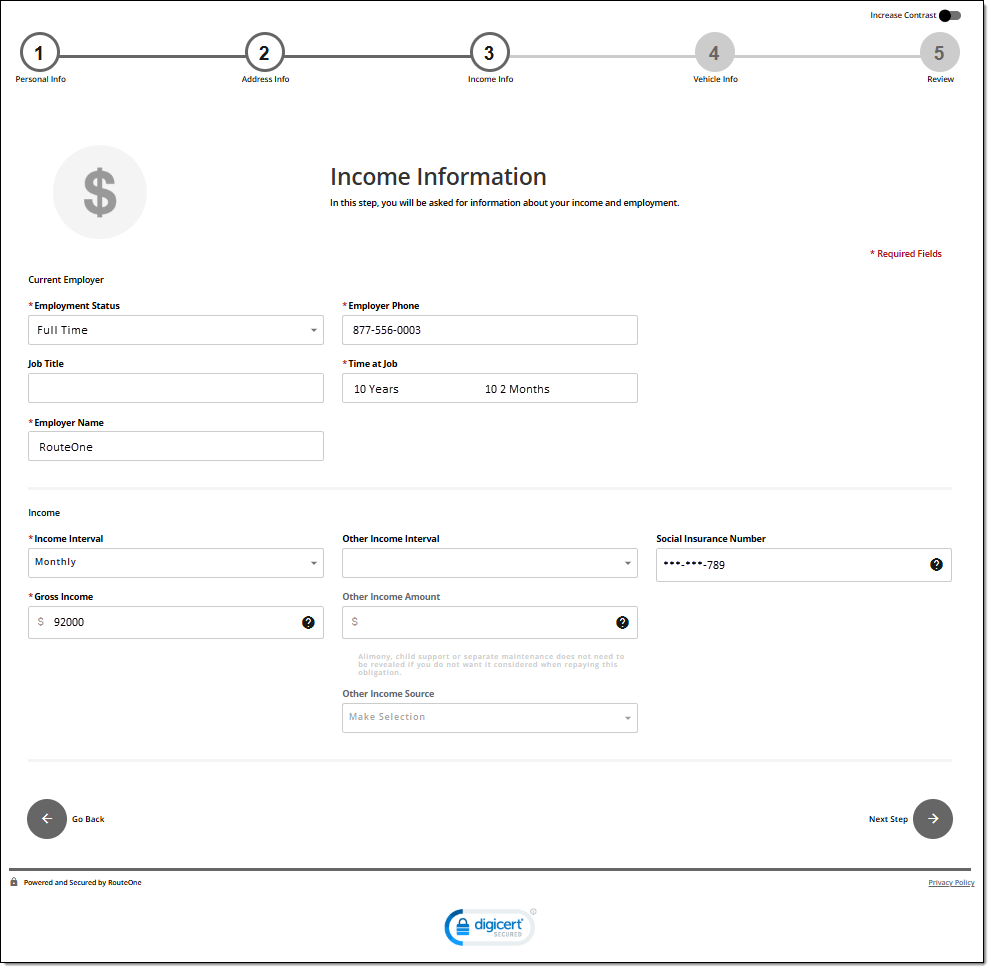Image resolution: width=991 pixels, height=970 pixels.
Task: Open the Privacy Policy link
Action: point(950,883)
